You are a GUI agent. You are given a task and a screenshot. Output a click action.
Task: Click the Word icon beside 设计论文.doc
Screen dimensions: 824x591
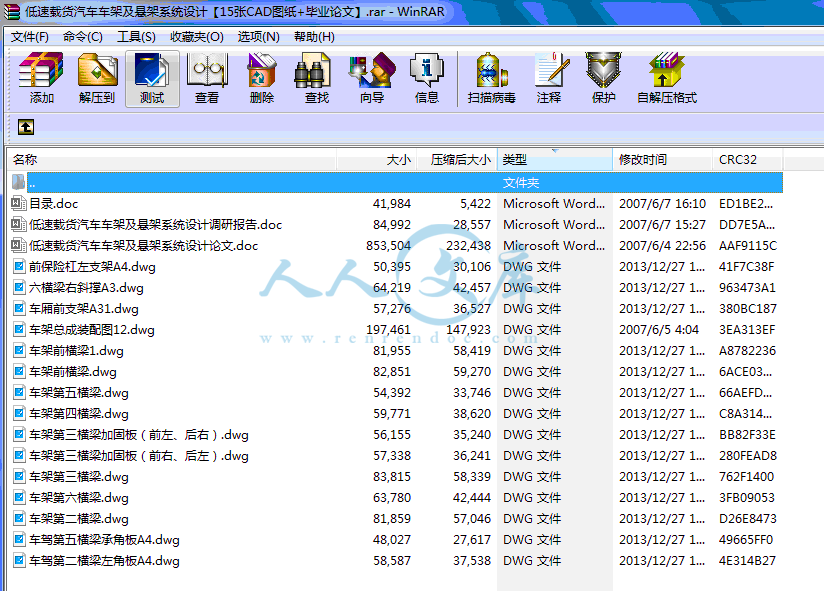pos(18,245)
